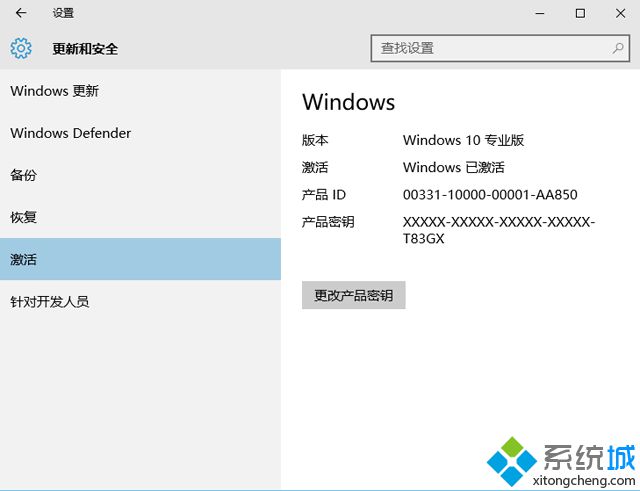Select 激活 in sidebar

click(x=140, y=259)
